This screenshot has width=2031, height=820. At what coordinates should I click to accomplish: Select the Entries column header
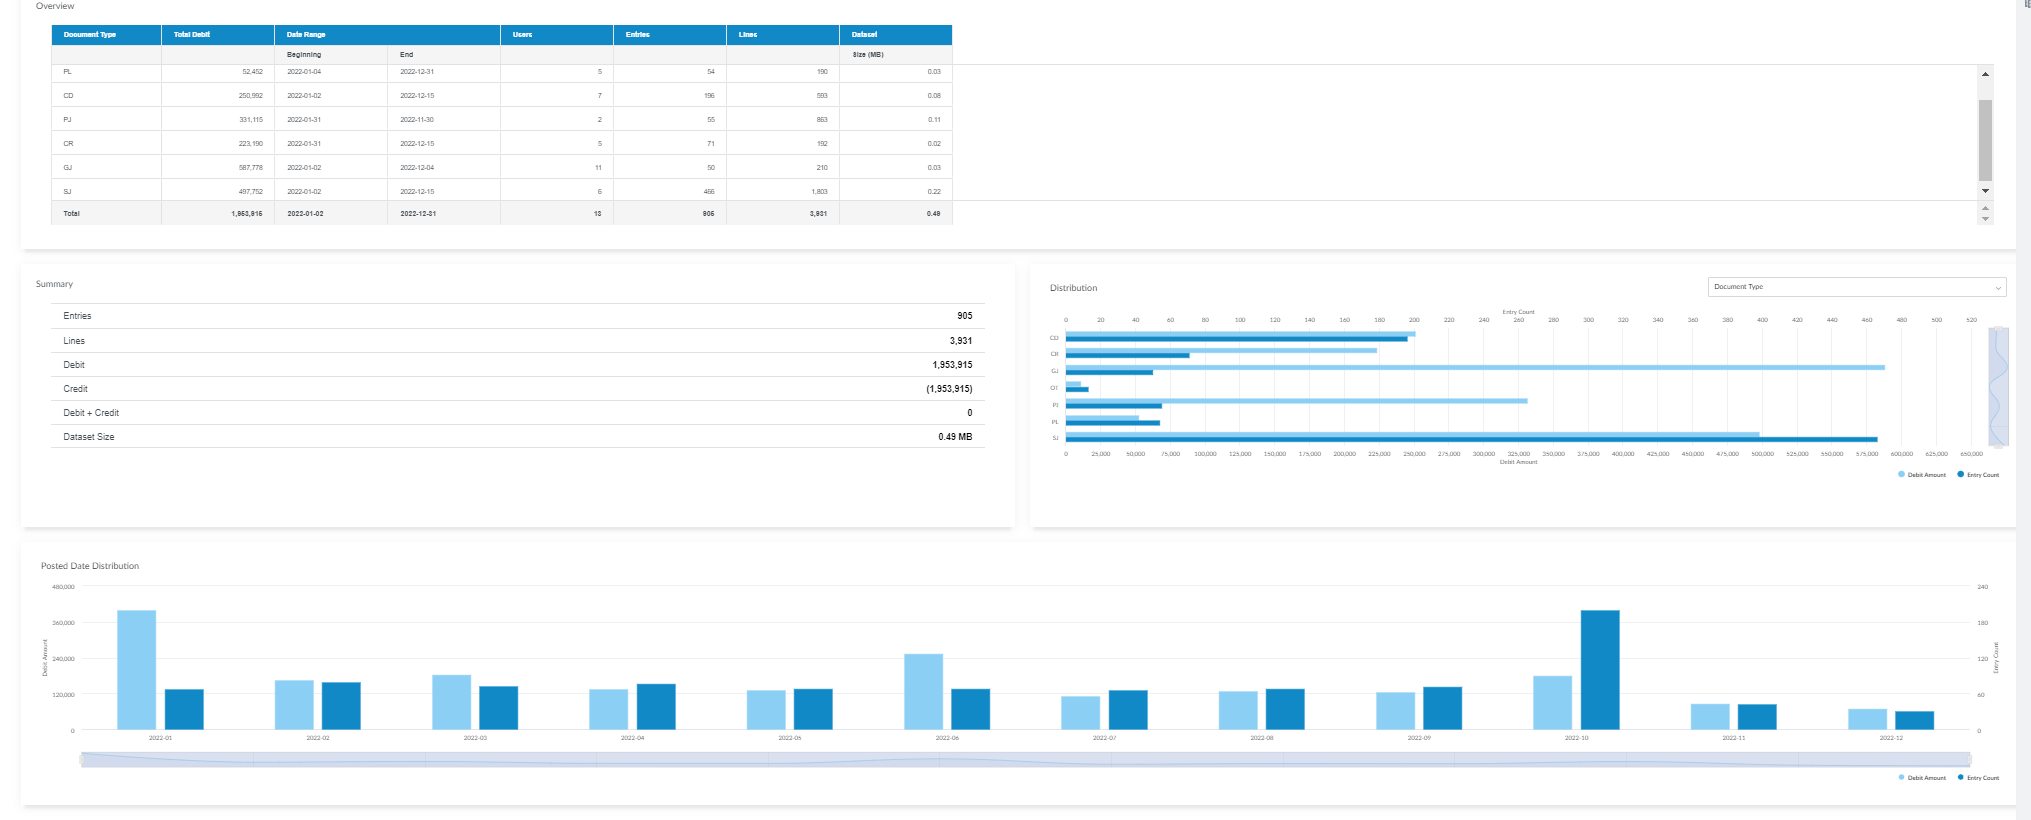pos(638,35)
